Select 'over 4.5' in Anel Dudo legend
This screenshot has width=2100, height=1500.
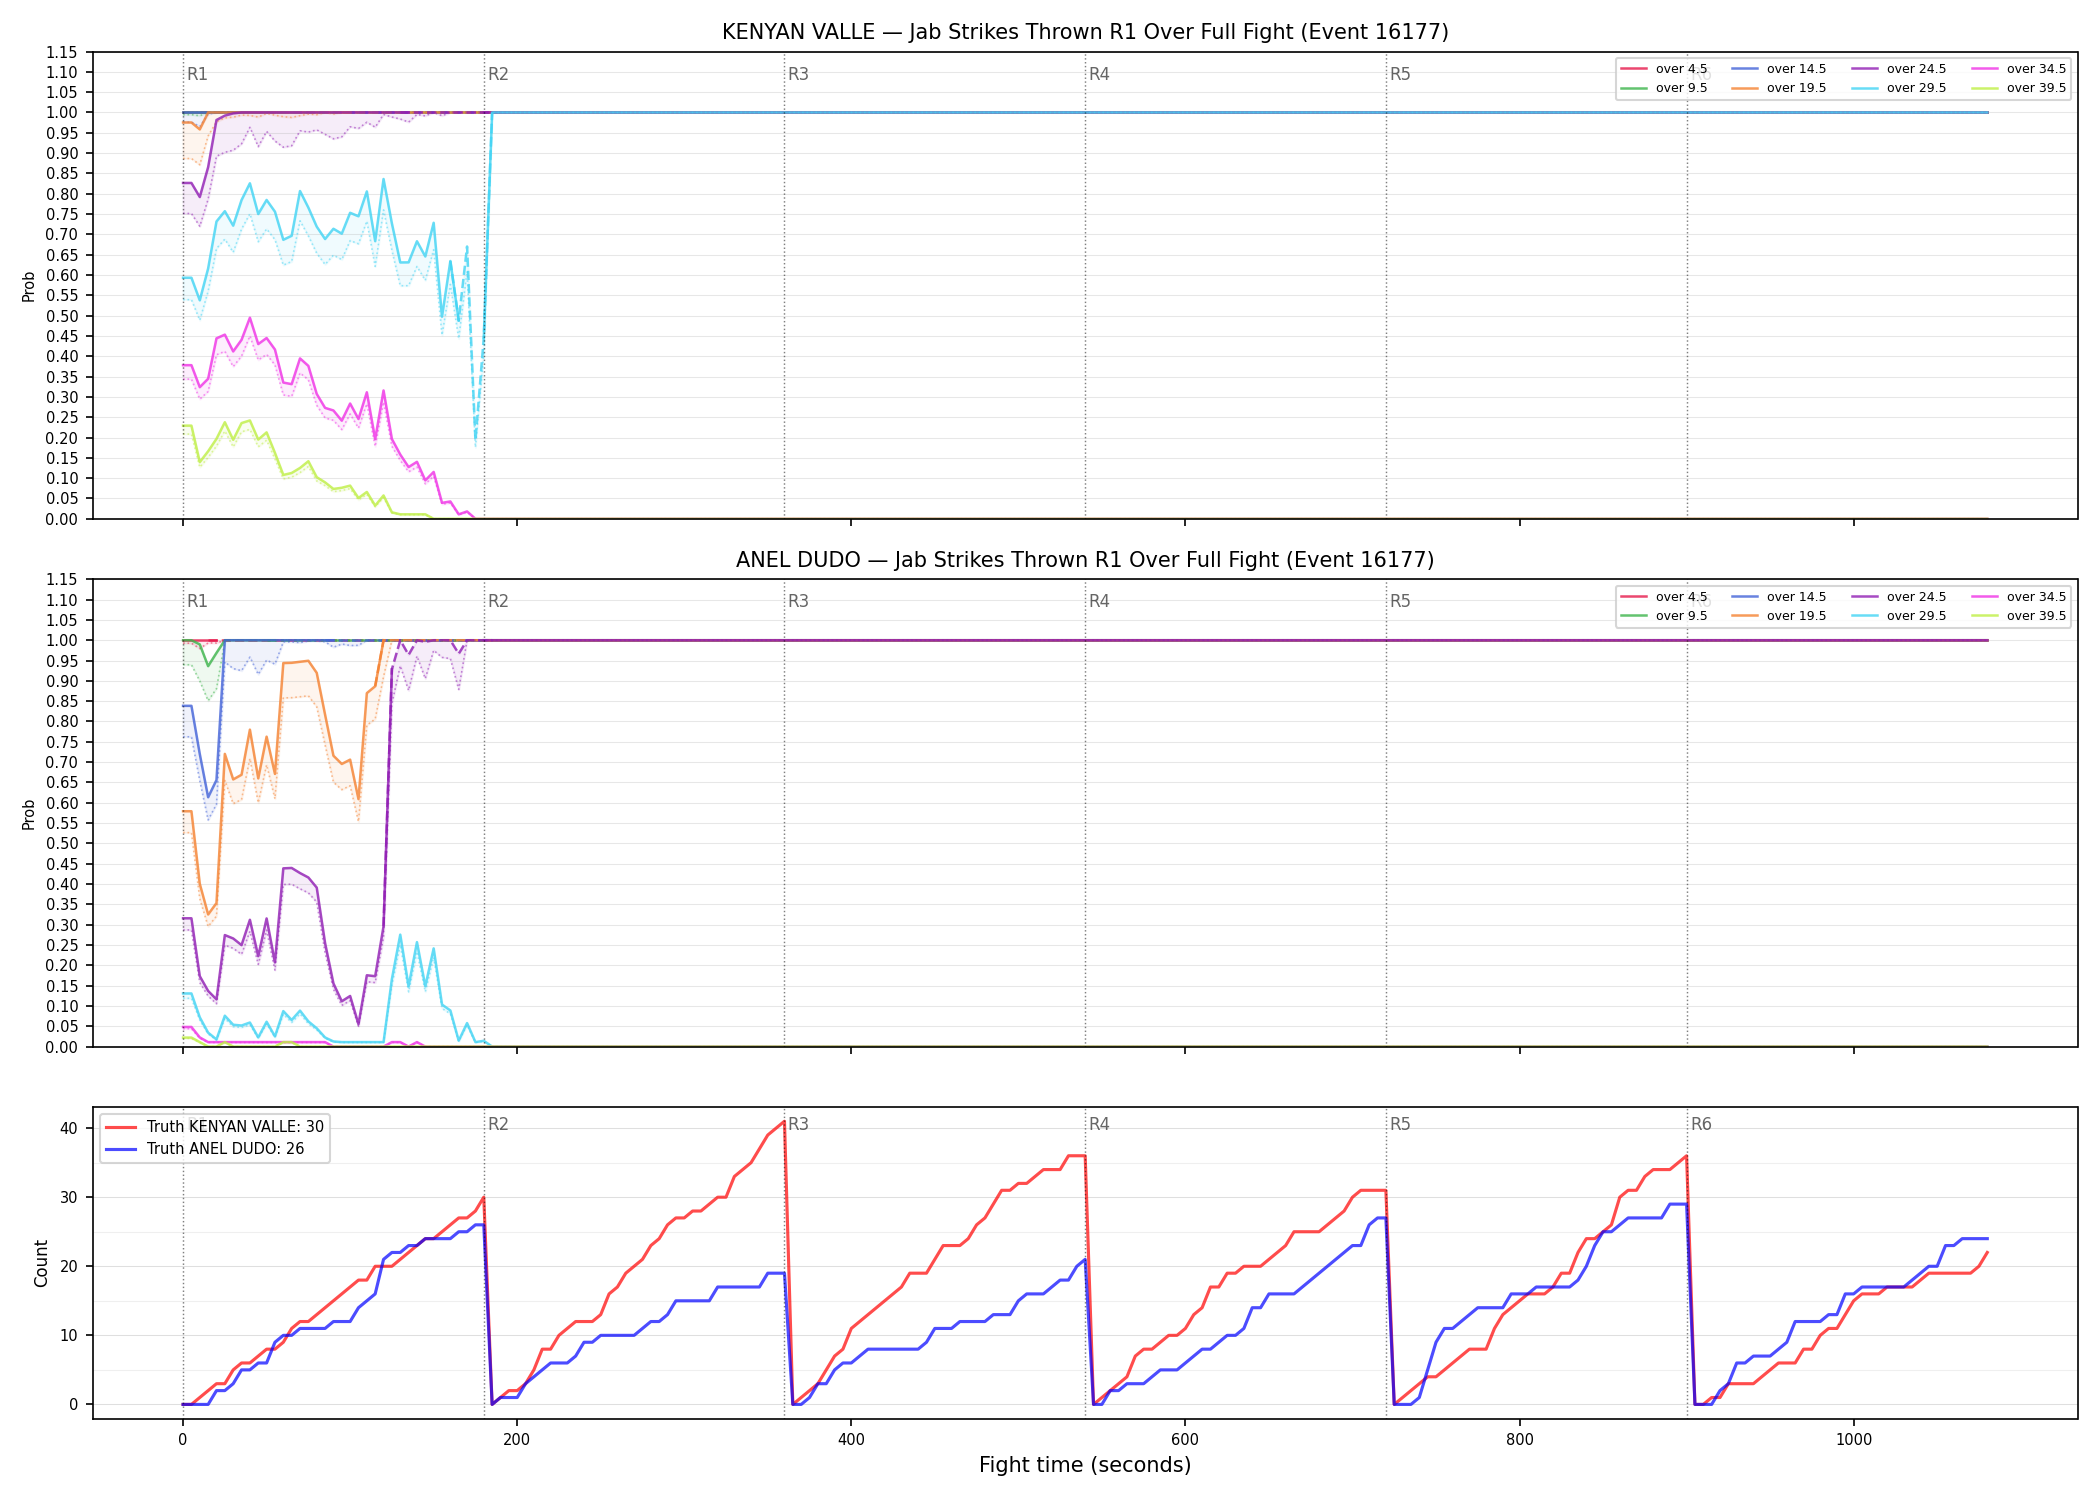click(x=1664, y=597)
